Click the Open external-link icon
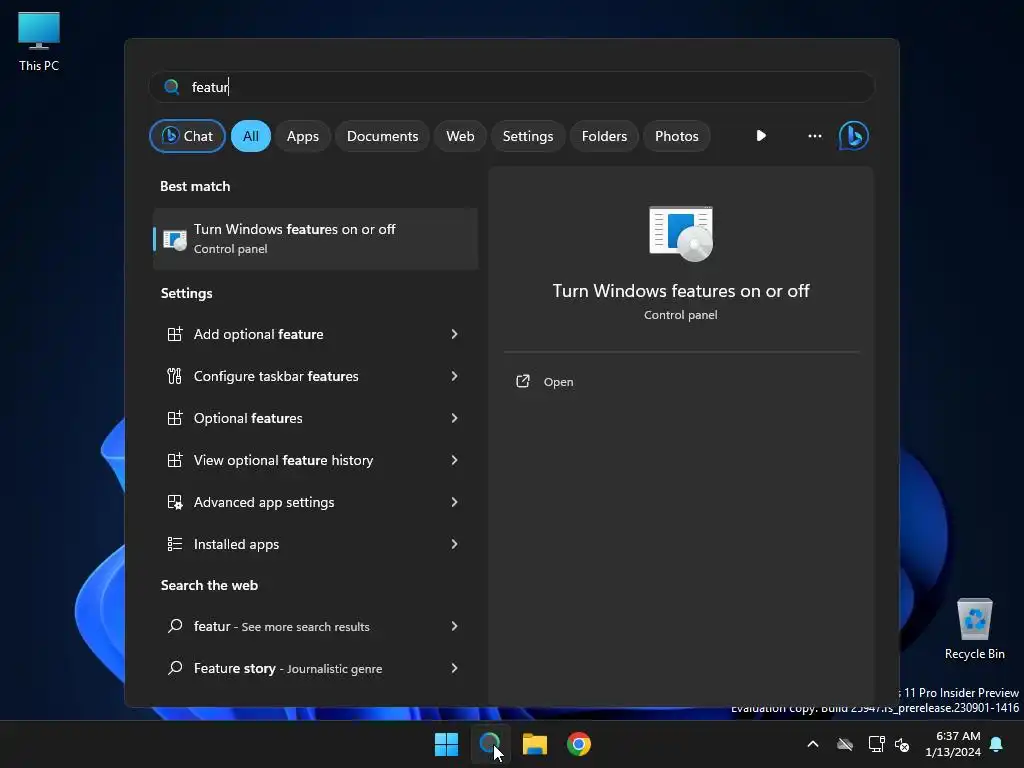1024x768 pixels. 522,381
